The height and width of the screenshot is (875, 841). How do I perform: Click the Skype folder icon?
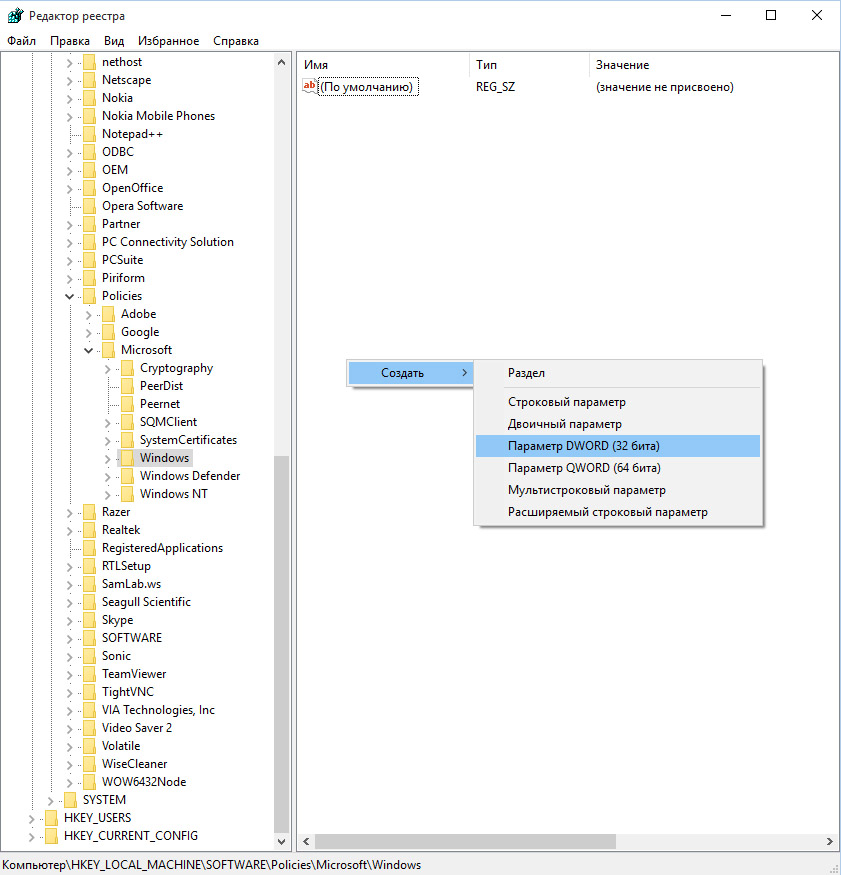(89, 620)
